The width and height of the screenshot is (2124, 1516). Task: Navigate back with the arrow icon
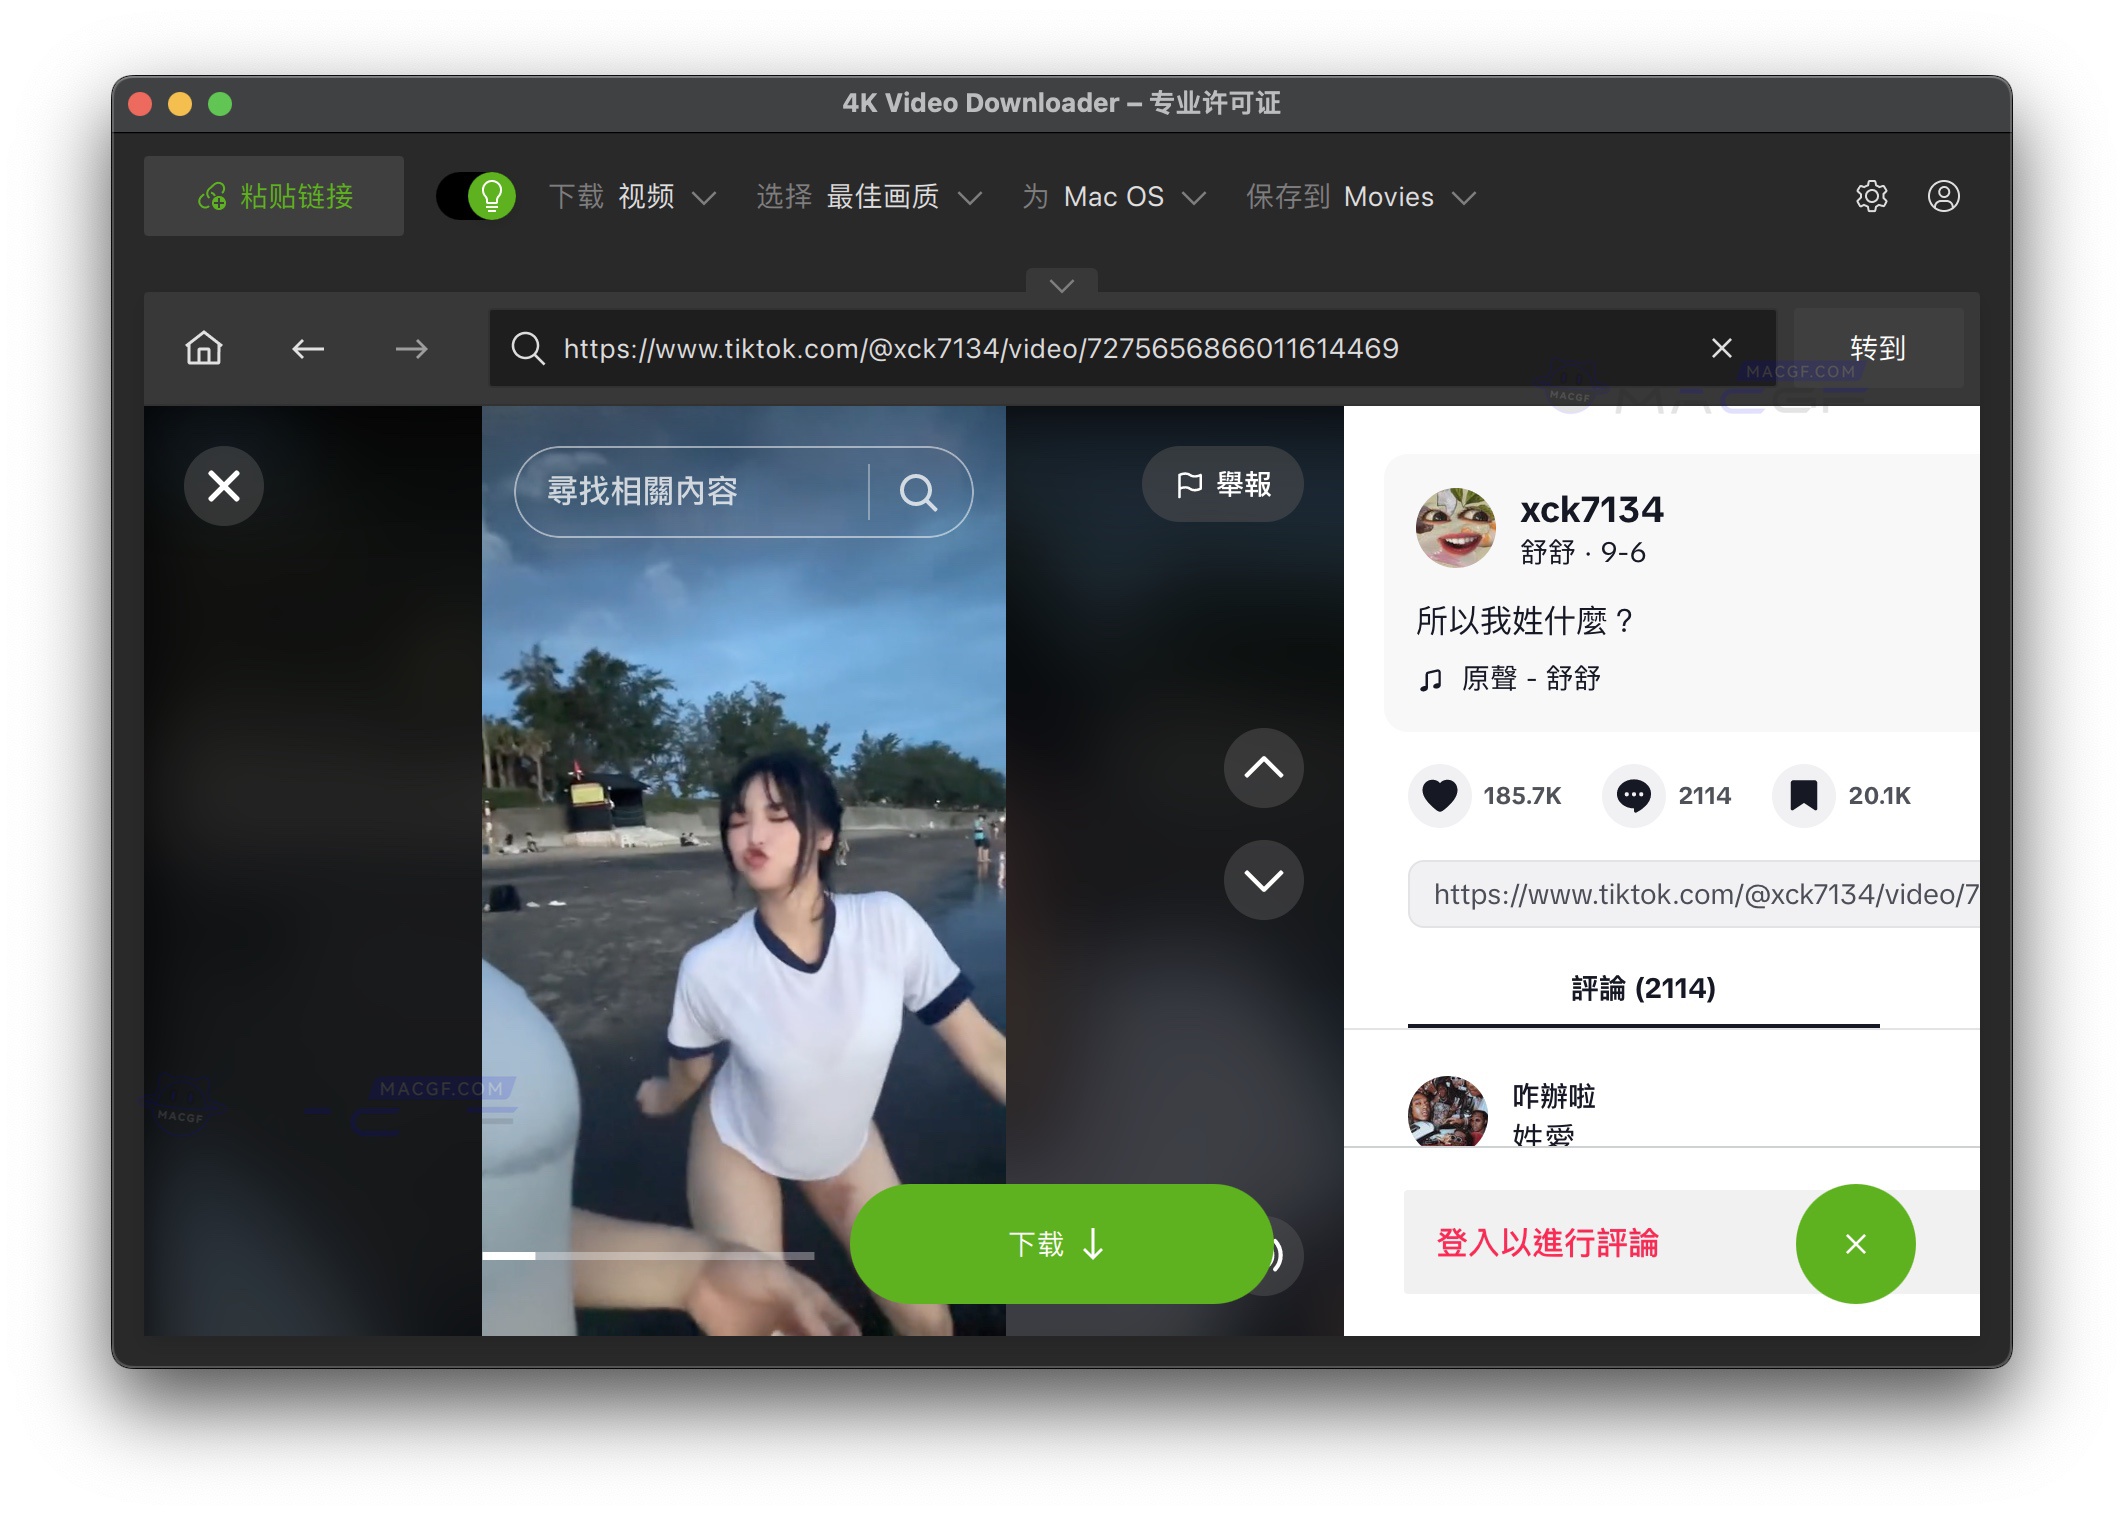[x=309, y=348]
